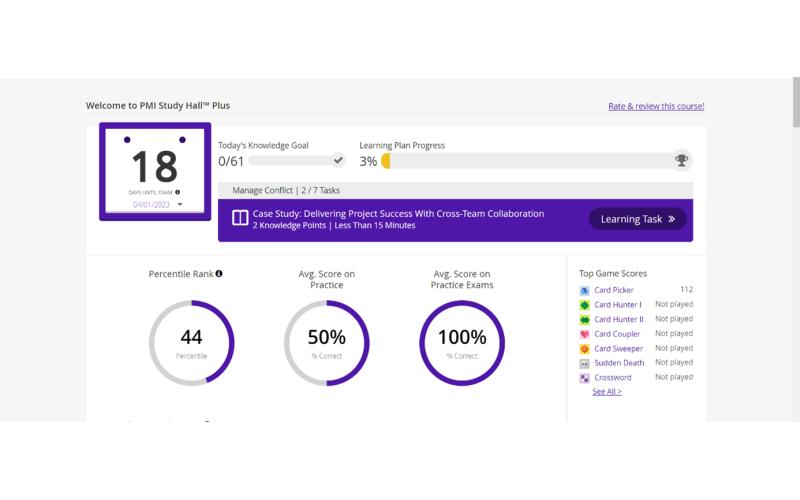The image size is (800, 500).
Task: Open Rate & review this course link
Action: (x=656, y=106)
